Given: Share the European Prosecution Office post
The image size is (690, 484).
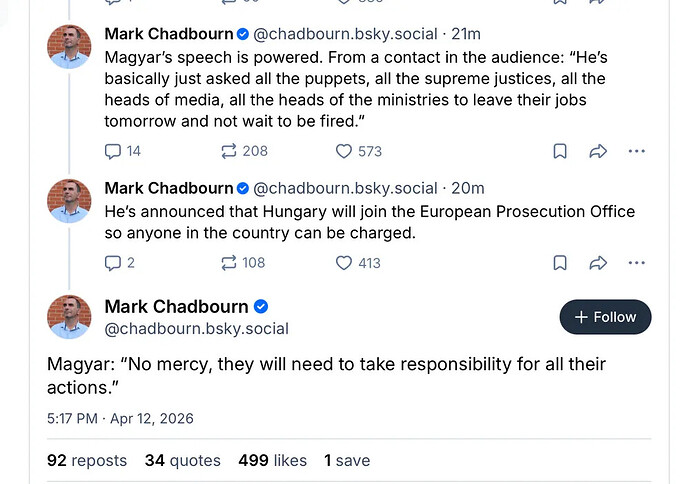Looking at the screenshot, I should click(x=598, y=263).
